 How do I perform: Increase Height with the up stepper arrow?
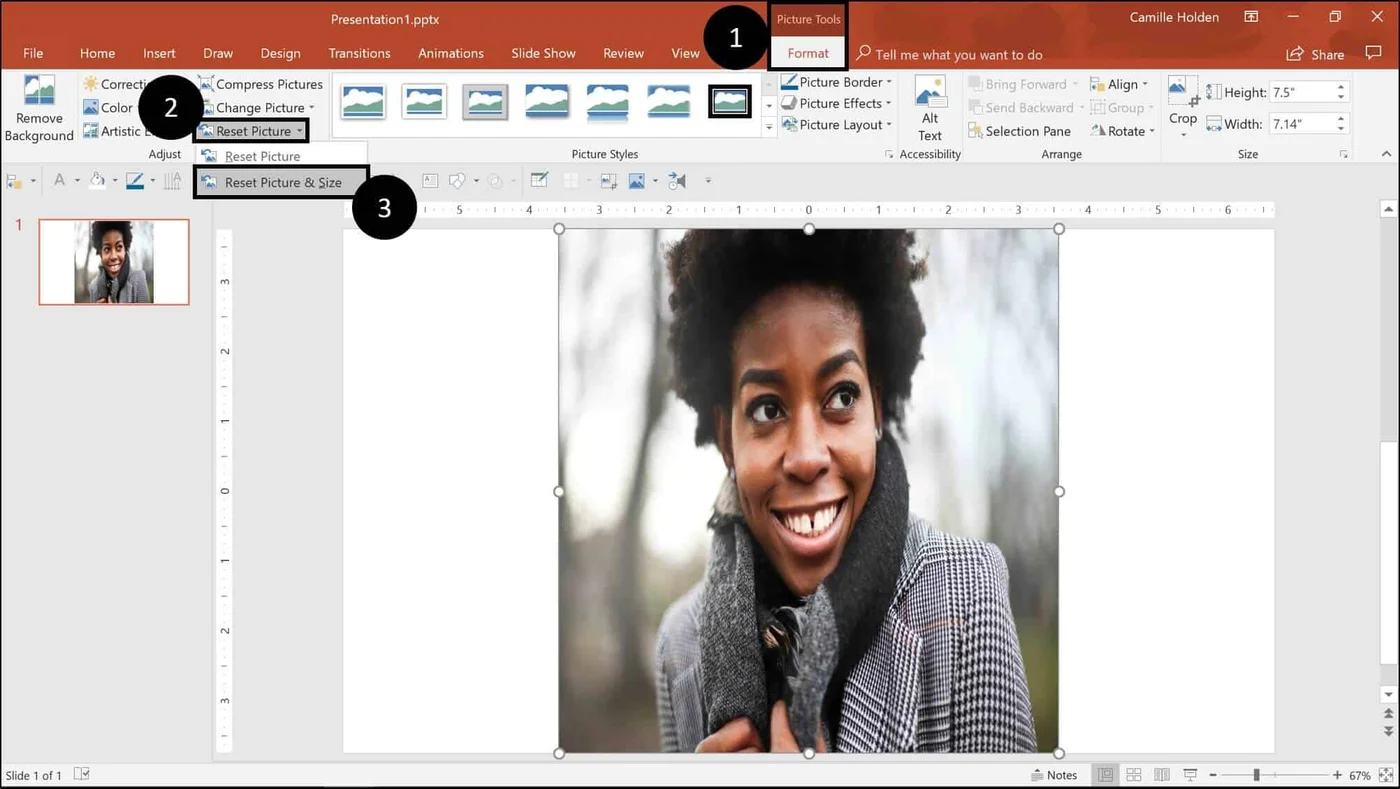1341,87
